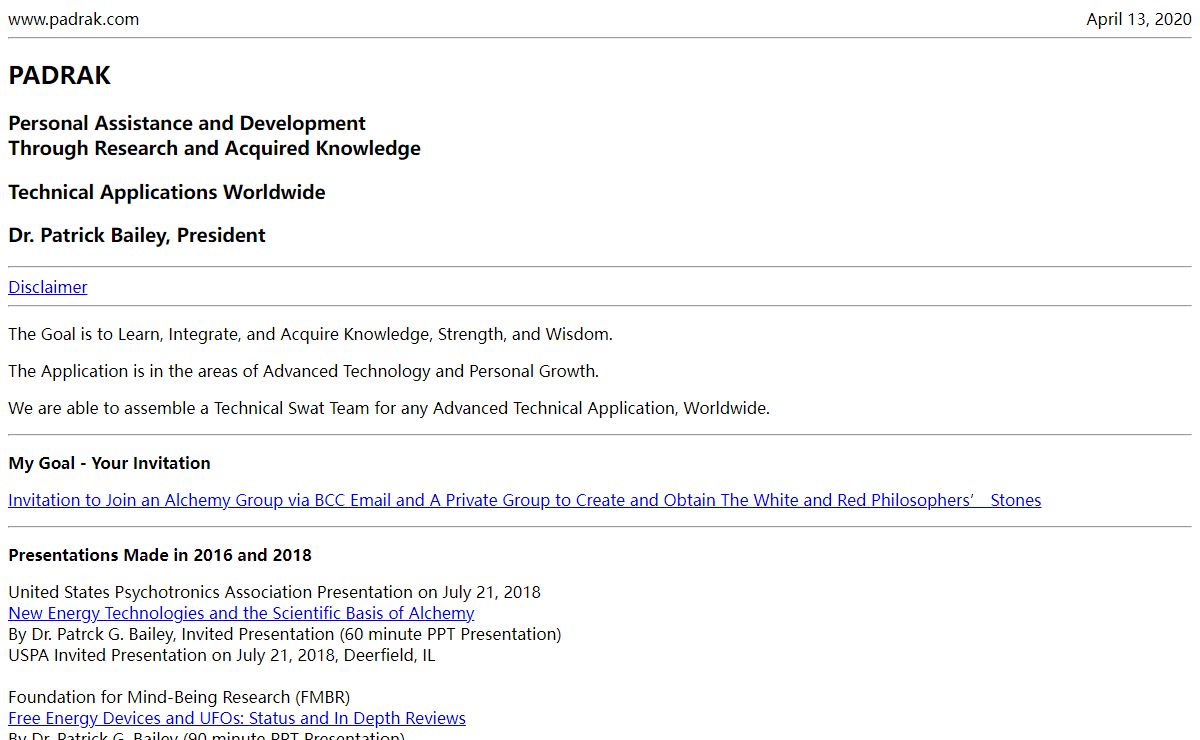Screen dimensions: 1200x740
Task: Click the Technical Applications Worldwide heading
Action: point(167,193)
